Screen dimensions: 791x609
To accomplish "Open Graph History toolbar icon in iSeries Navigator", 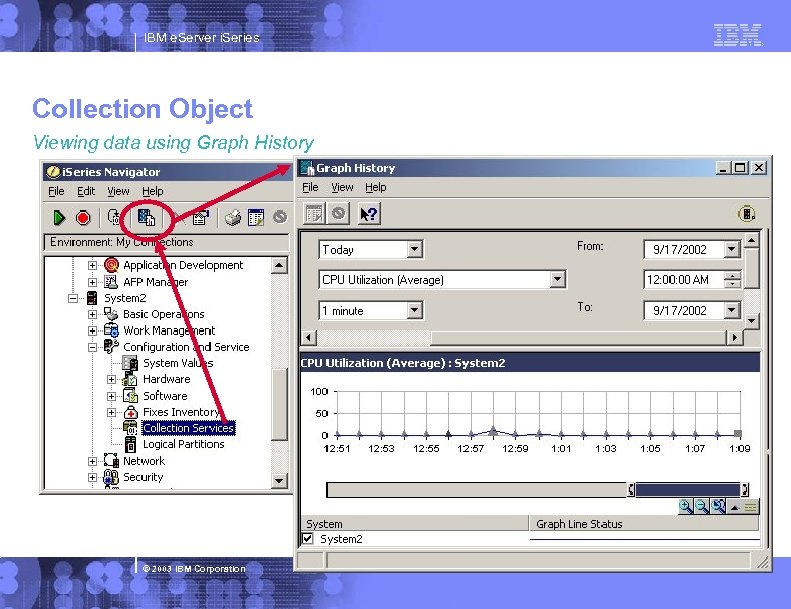I will tap(146, 217).
